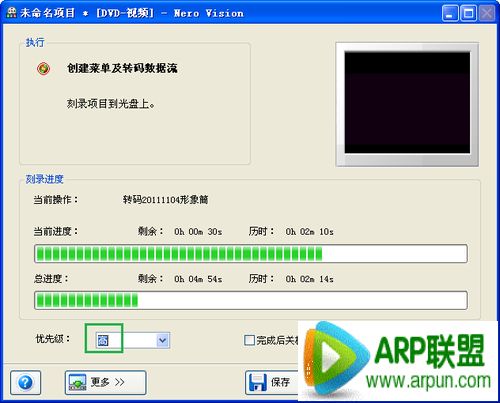Close the Nero Vision window
The height and width of the screenshot is (403, 500).
click(487, 14)
